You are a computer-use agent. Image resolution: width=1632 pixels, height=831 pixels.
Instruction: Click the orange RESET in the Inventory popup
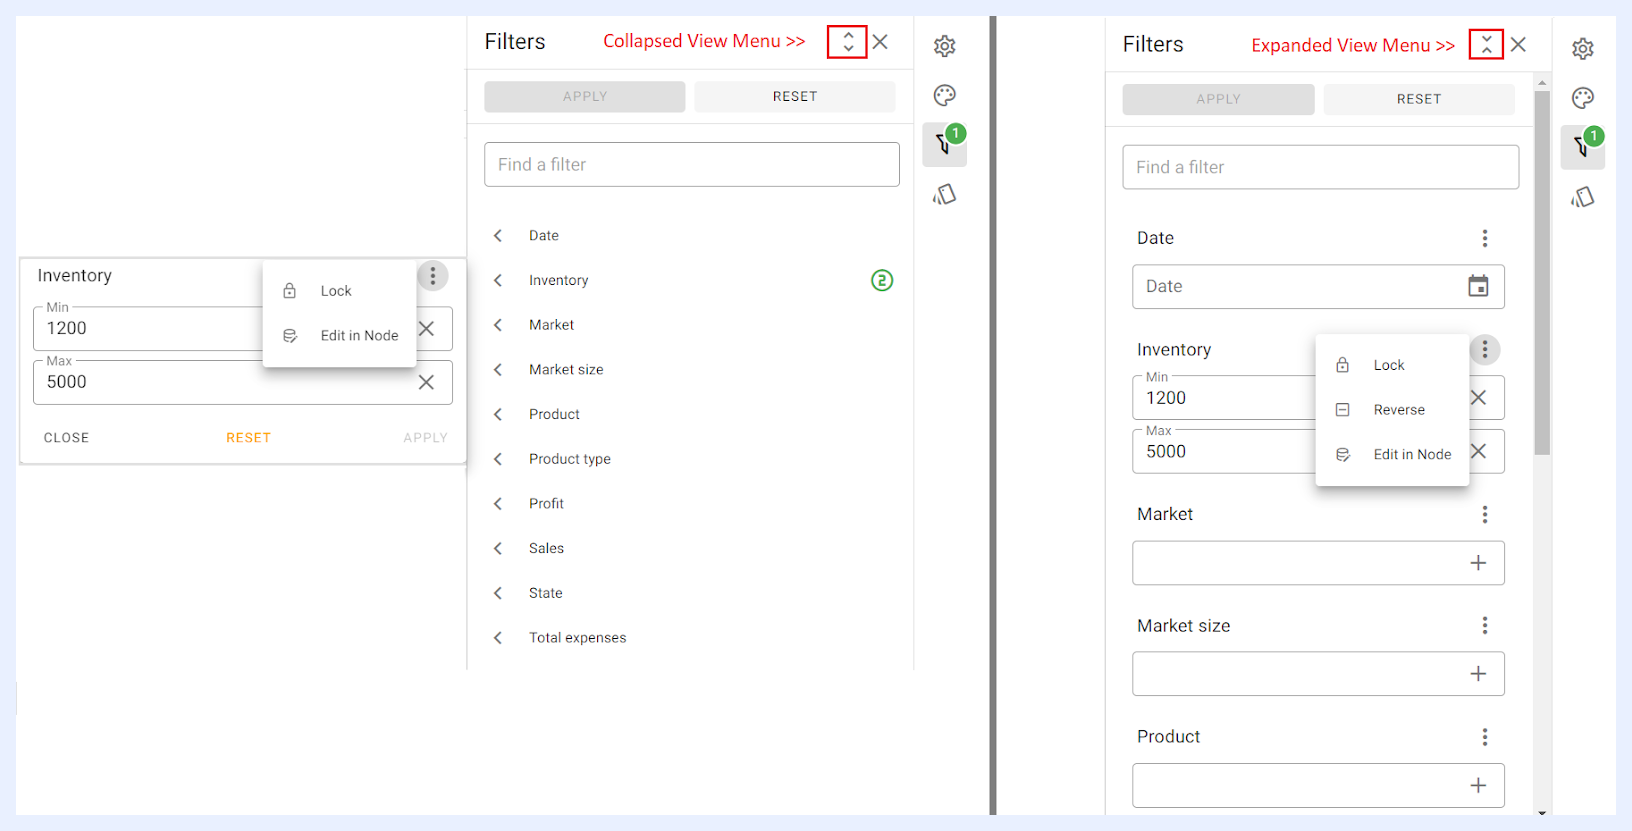248,438
